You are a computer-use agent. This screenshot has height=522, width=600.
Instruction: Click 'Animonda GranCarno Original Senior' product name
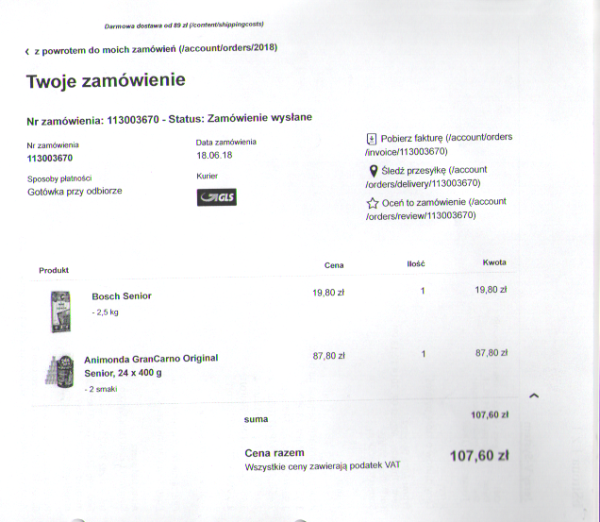coord(151,365)
